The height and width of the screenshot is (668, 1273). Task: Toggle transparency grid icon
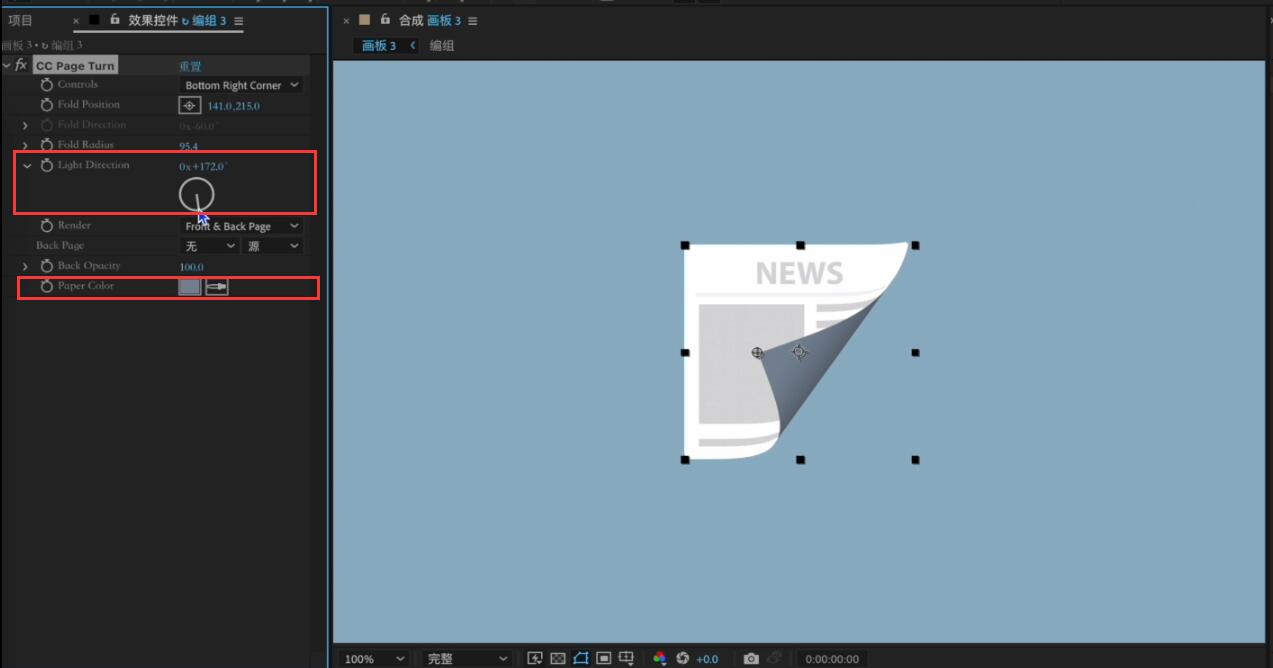(x=558, y=658)
